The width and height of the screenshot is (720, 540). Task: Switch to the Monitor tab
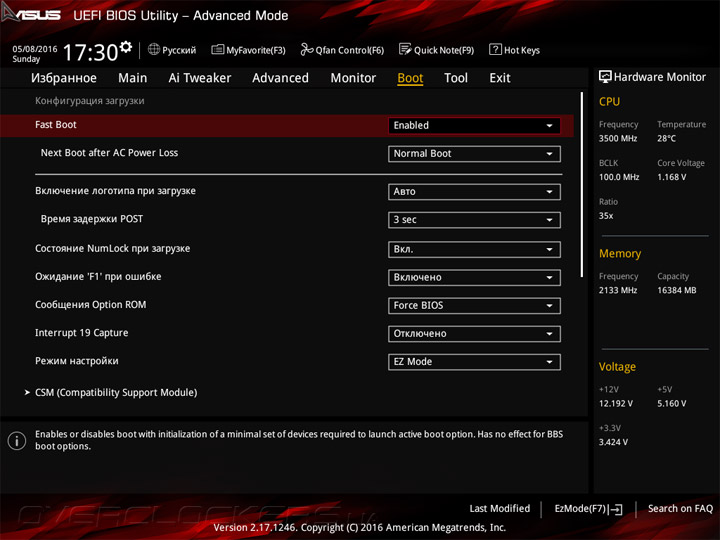tap(353, 78)
